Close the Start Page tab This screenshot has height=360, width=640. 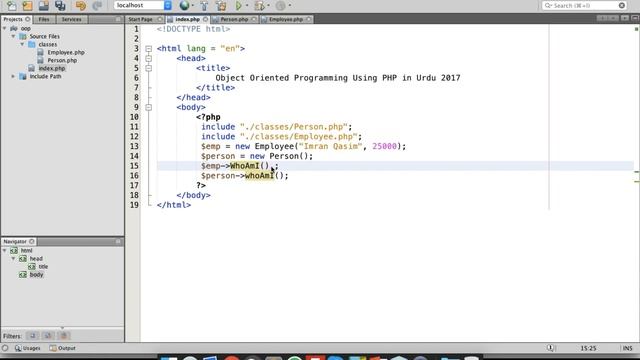[x=160, y=19]
